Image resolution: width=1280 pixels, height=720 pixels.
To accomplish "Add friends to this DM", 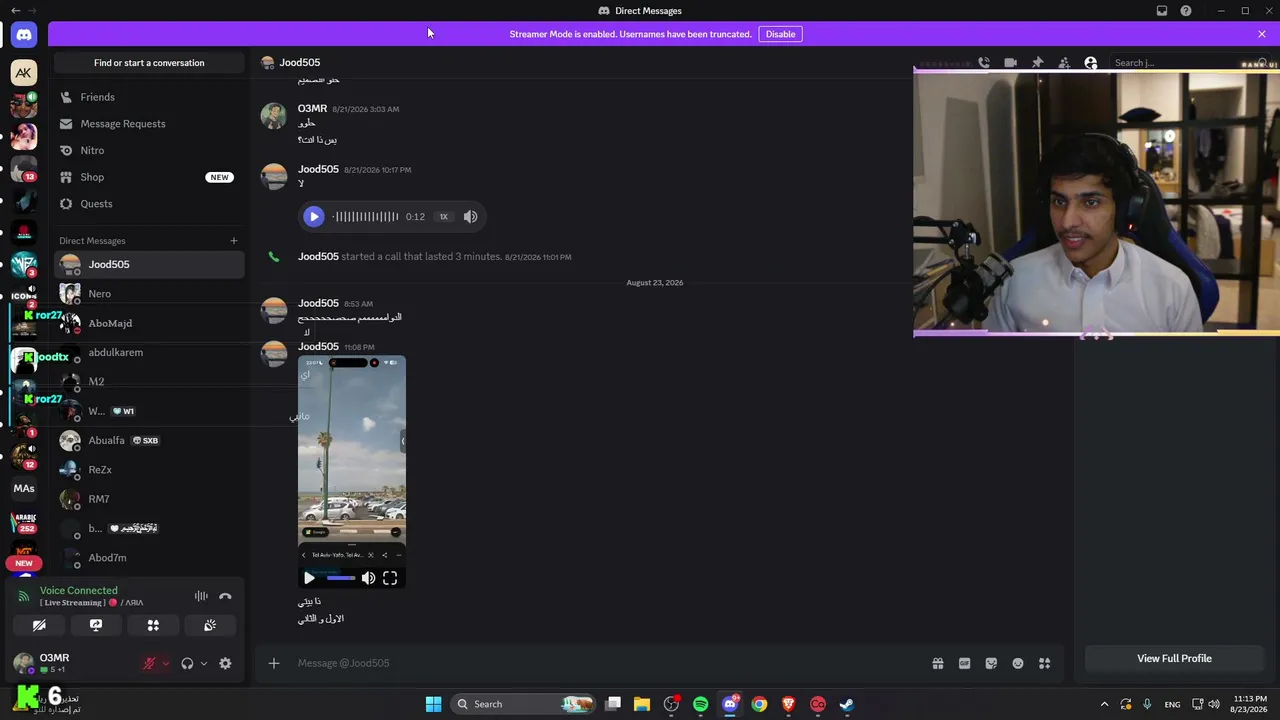I will tap(1064, 62).
